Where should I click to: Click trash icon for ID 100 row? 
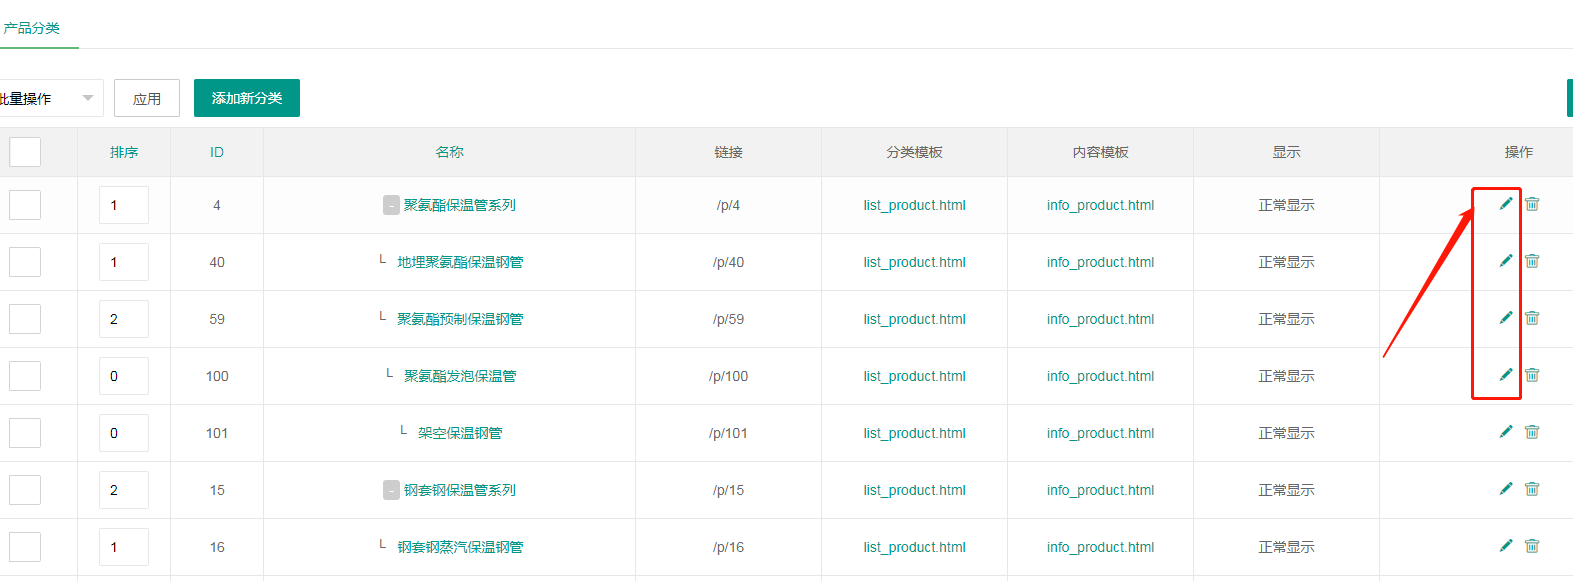click(1532, 375)
